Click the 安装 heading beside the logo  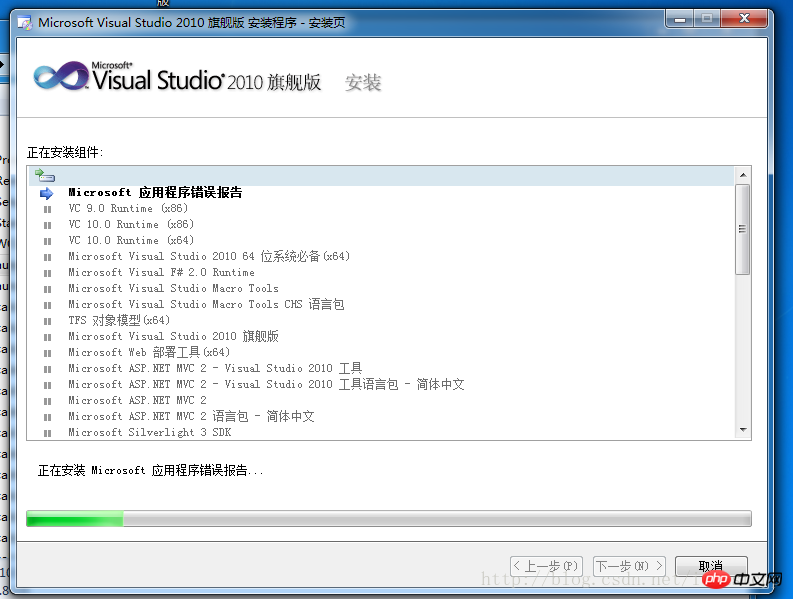tap(363, 82)
